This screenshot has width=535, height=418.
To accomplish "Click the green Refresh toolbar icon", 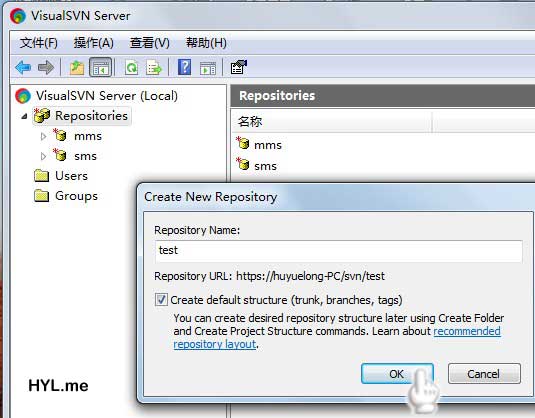I will pos(131,67).
